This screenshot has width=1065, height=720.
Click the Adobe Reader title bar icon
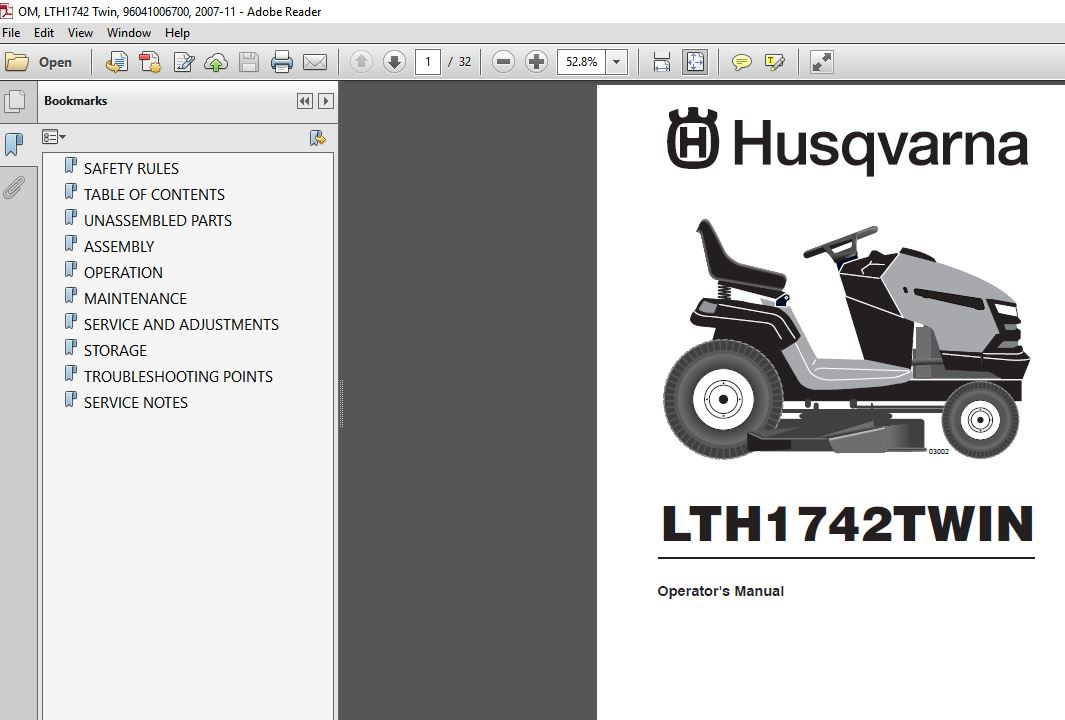tap(7, 10)
